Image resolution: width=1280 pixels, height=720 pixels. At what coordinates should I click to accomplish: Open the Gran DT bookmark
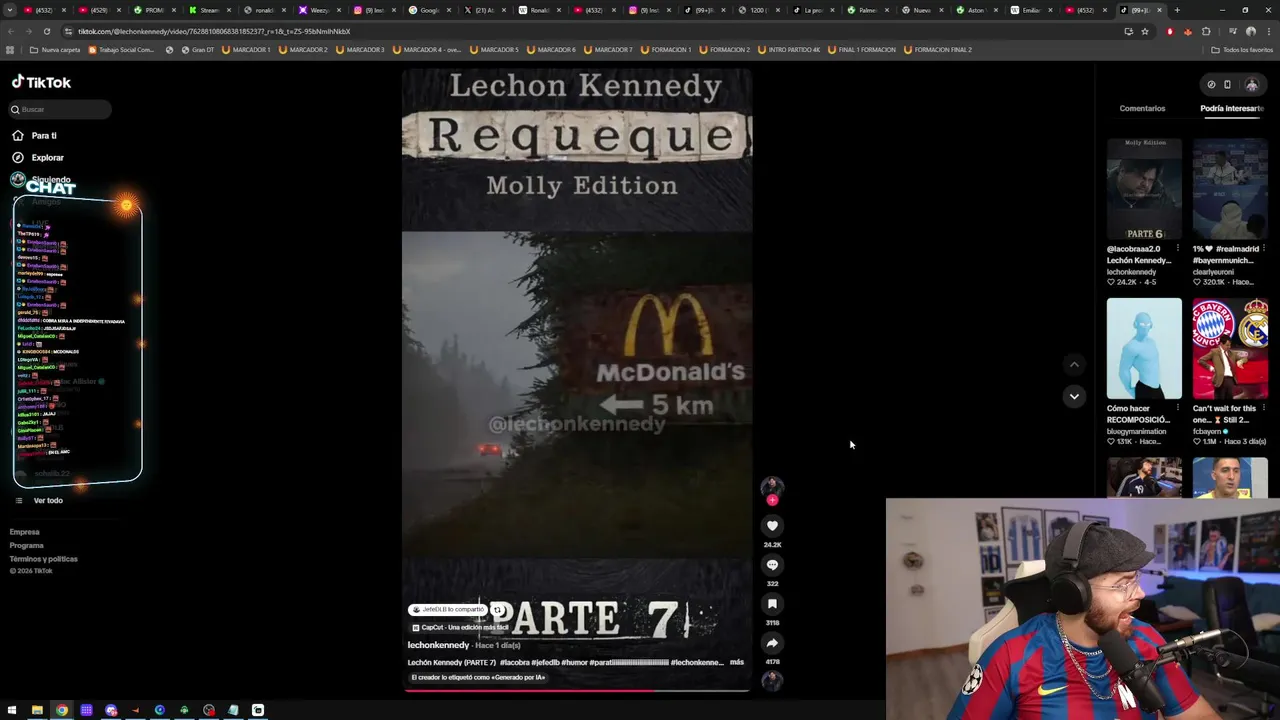pyautogui.click(x=196, y=49)
